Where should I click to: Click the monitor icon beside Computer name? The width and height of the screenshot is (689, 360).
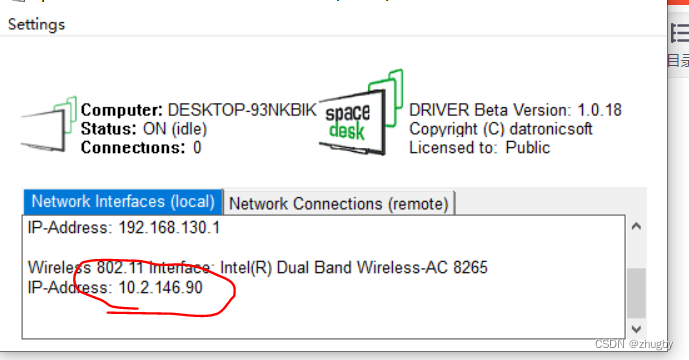49,124
